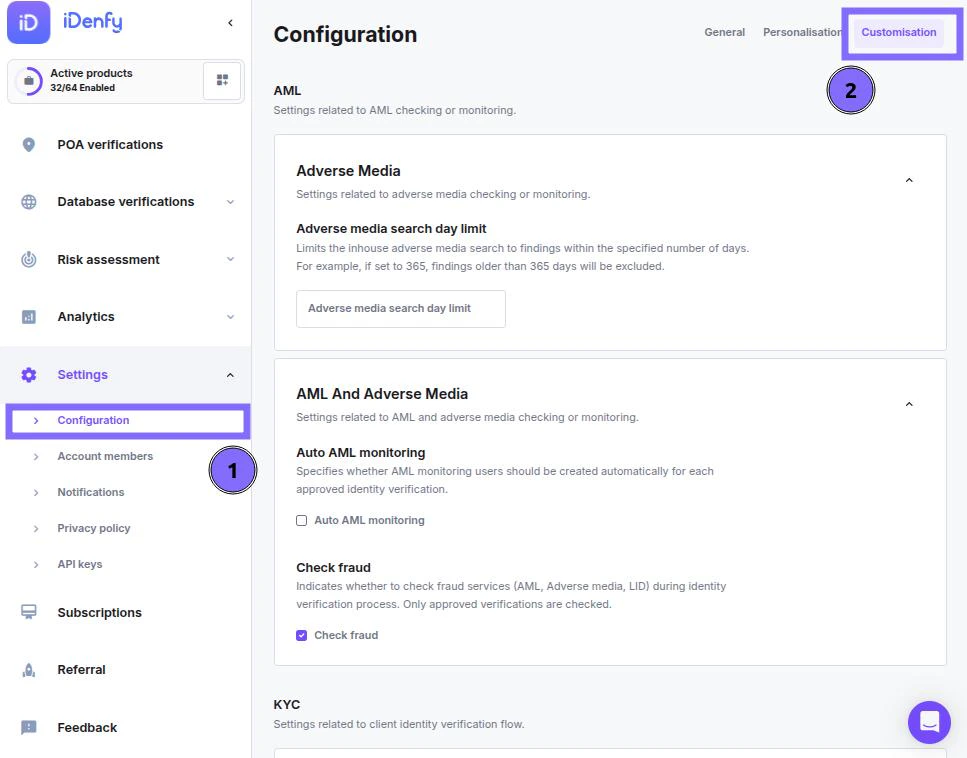Click the AML And Adverse Media heading
The image size is (967, 758).
click(382, 394)
